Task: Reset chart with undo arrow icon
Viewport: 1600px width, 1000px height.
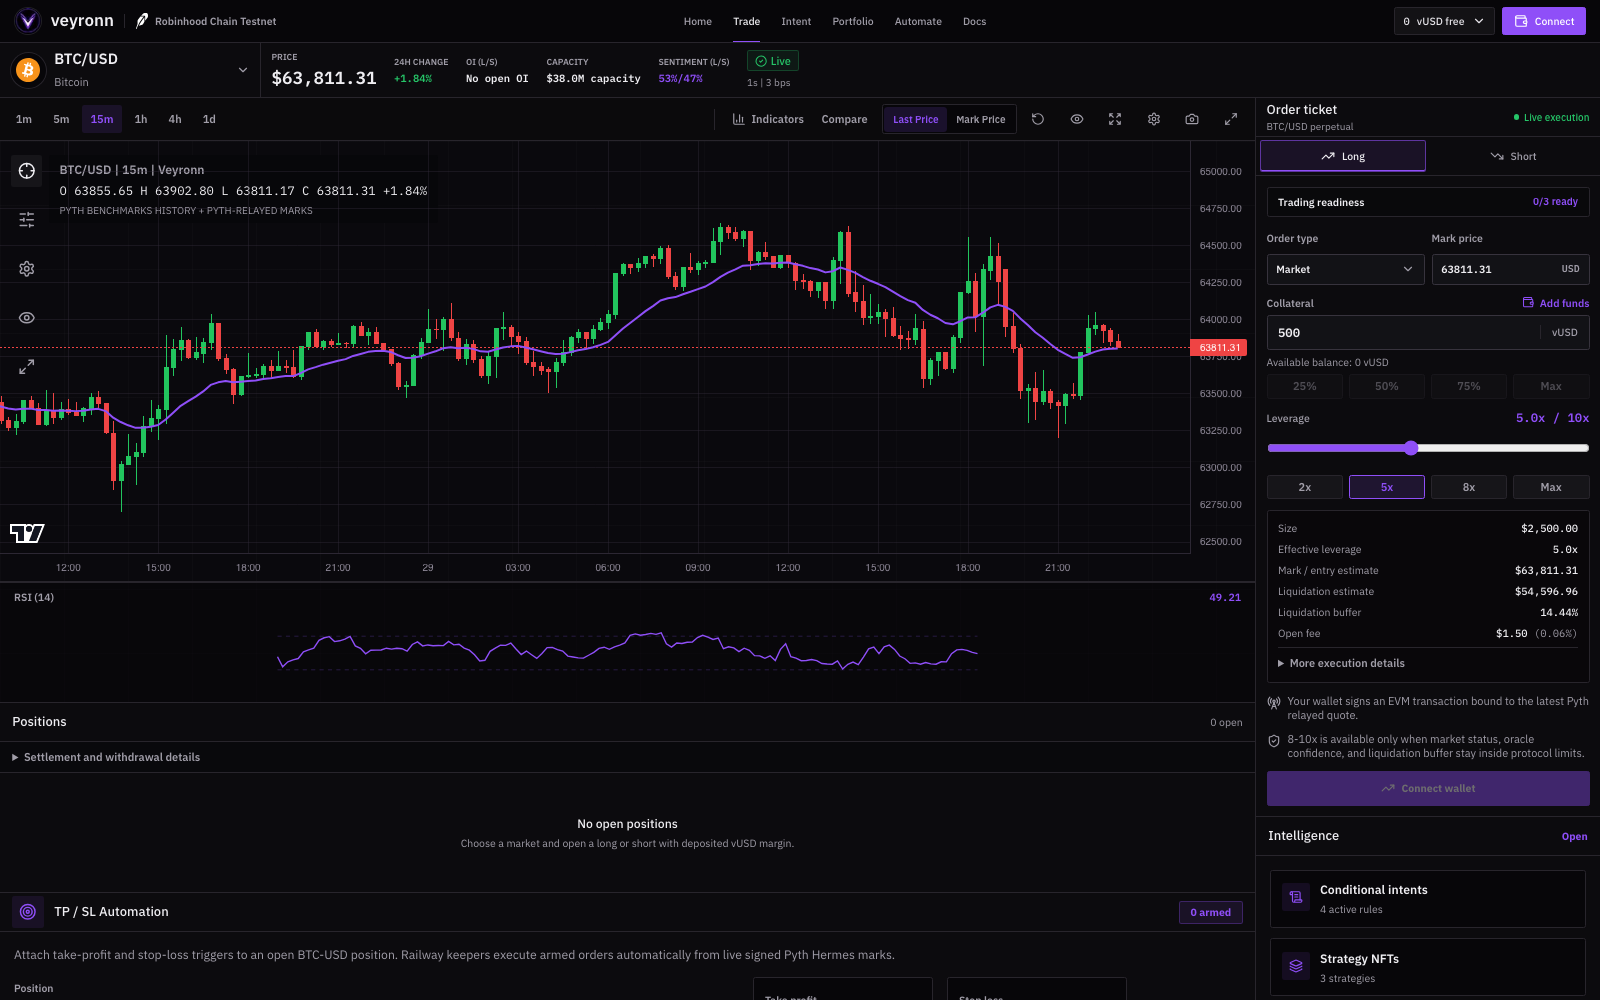Action: pyautogui.click(x=1038, y=119)
